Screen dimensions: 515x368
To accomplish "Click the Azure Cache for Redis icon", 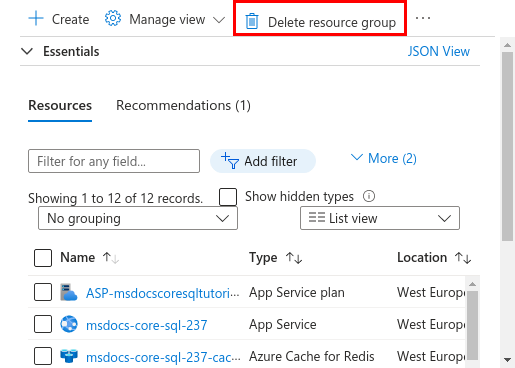I will click(x=69, y=356).
